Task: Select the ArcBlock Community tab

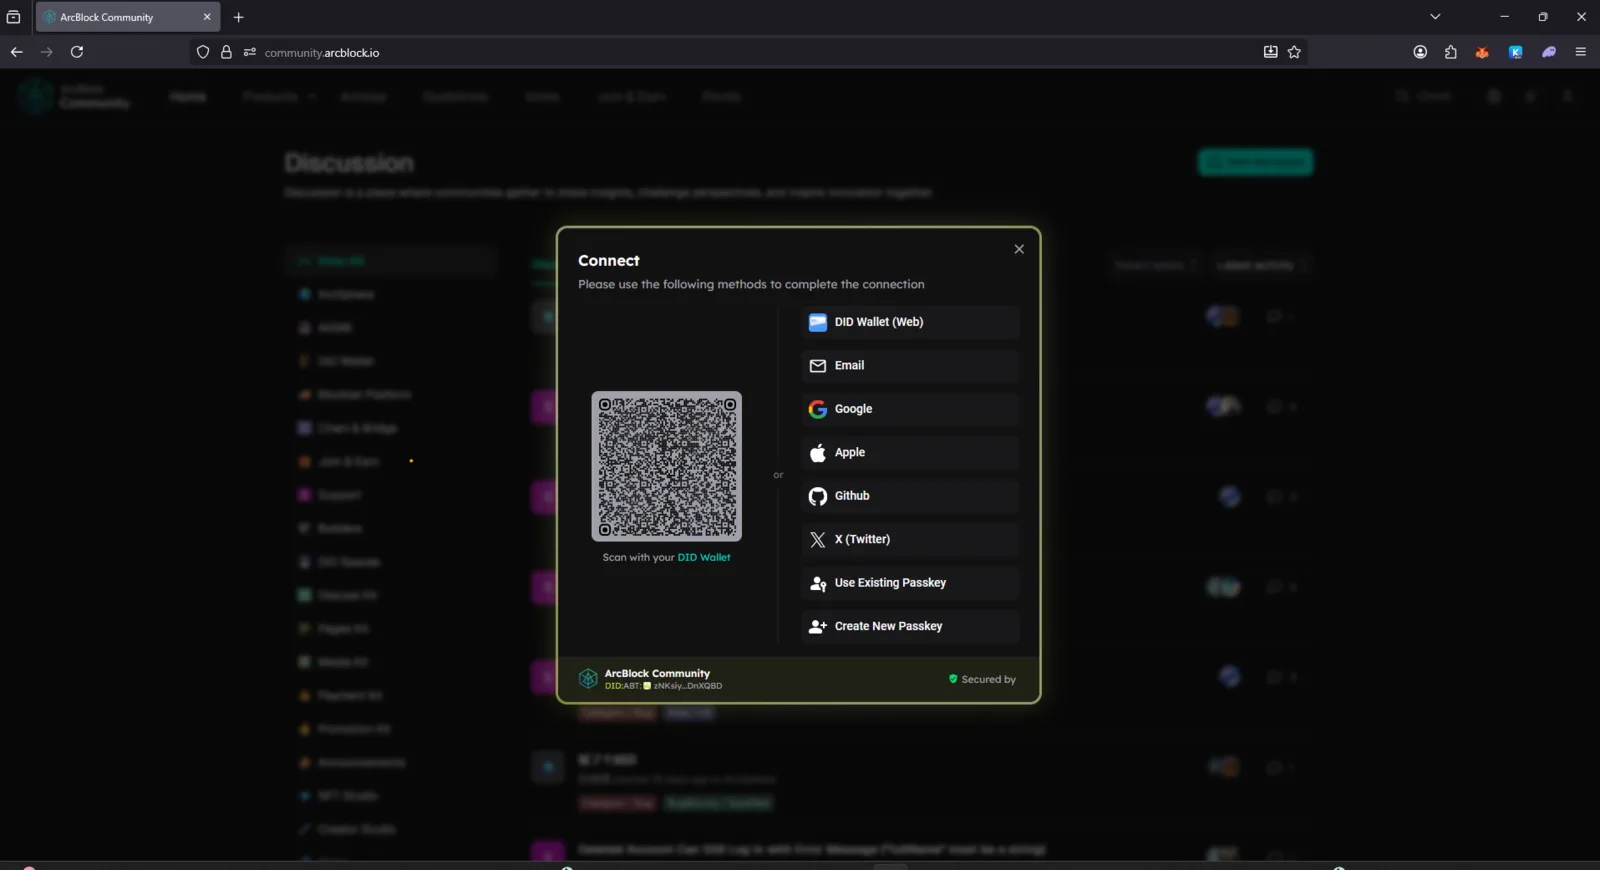Action: click(x=128, y=17)
